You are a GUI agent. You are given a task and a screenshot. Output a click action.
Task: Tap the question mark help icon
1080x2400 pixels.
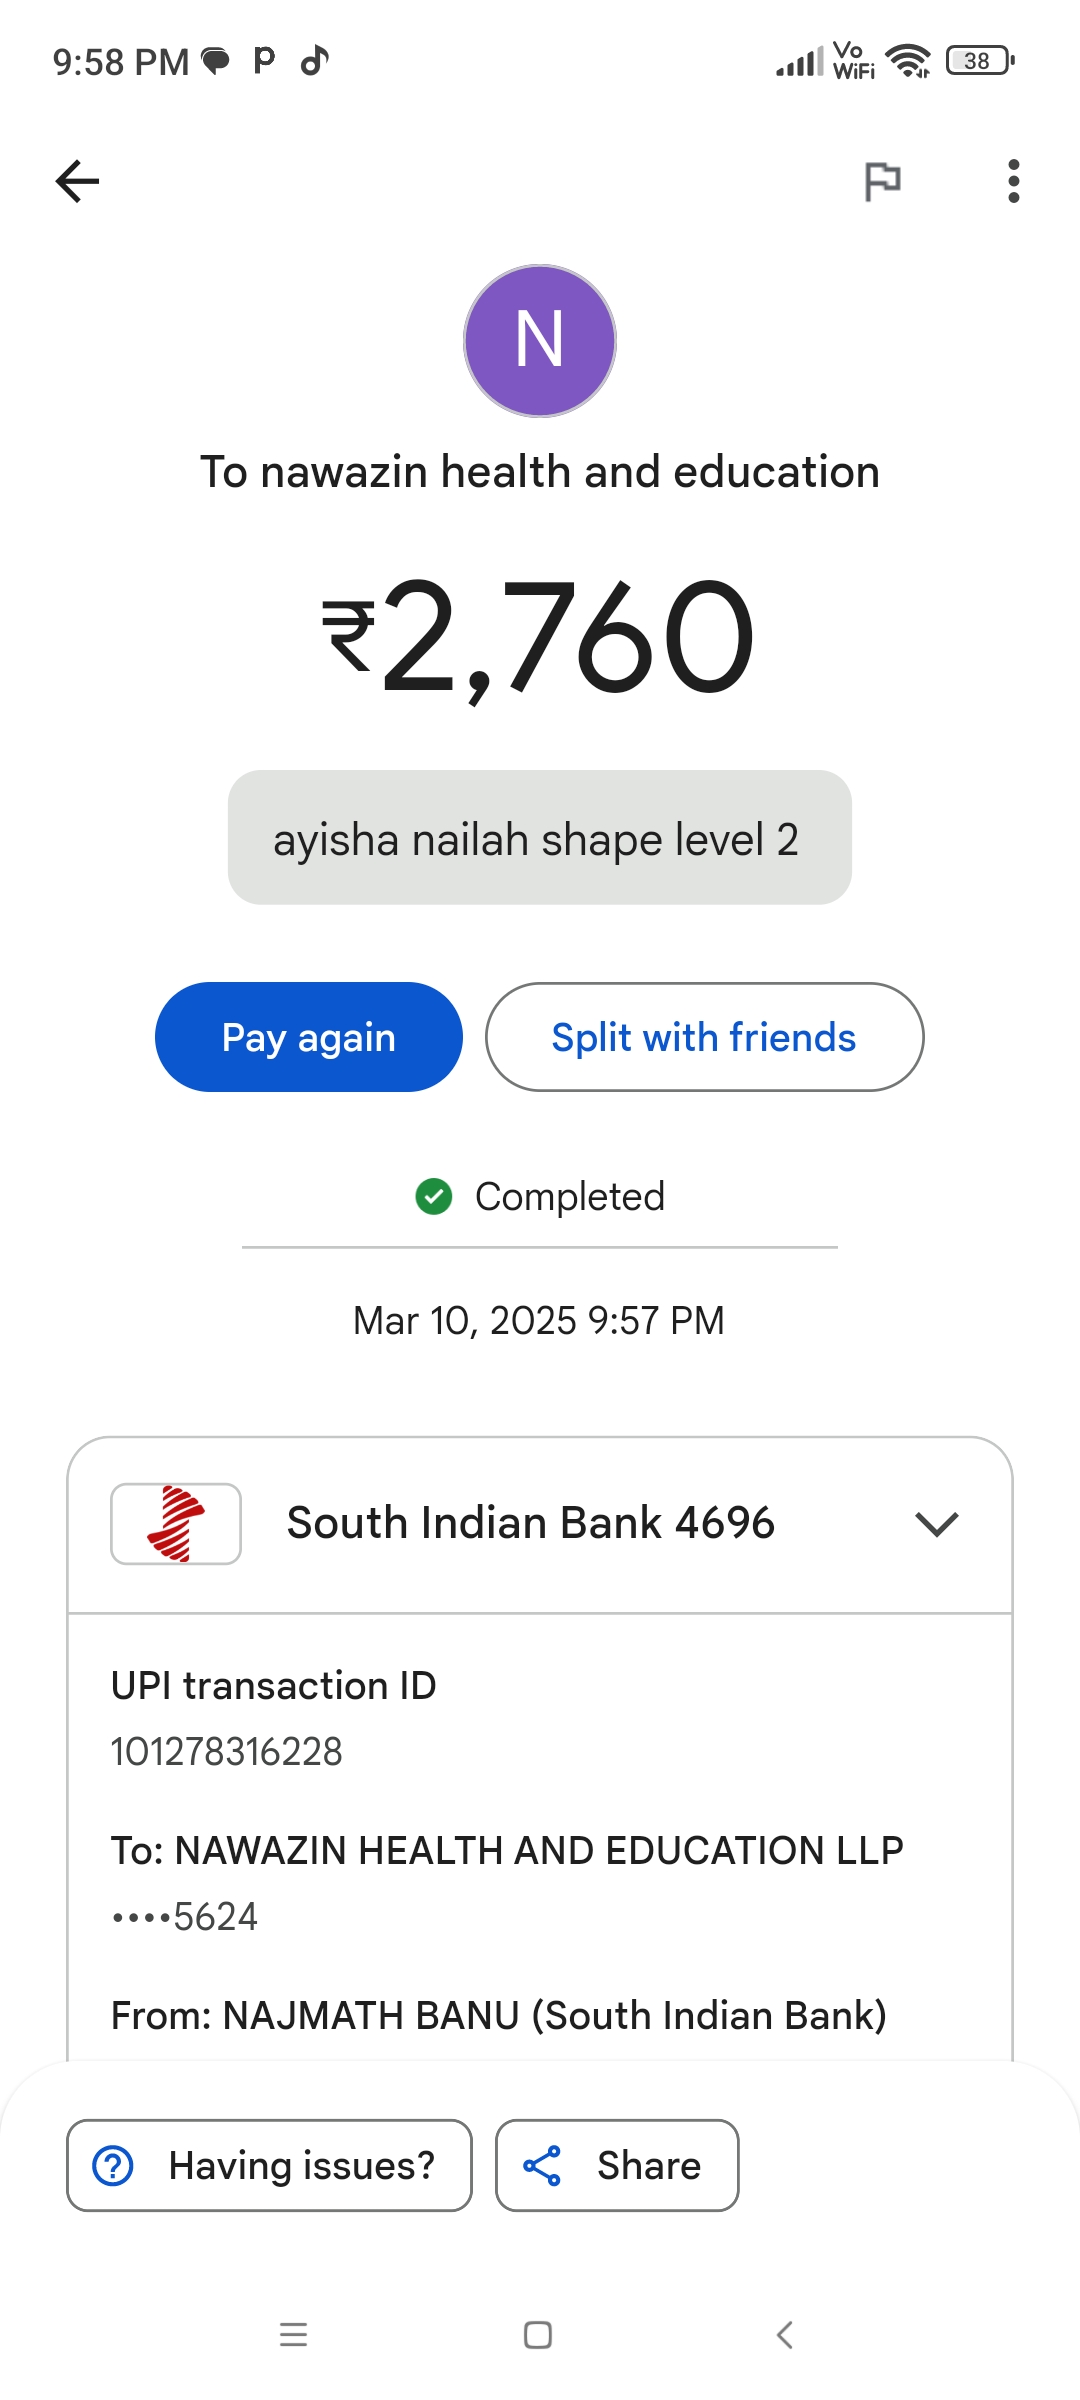tap(113, 2166)
